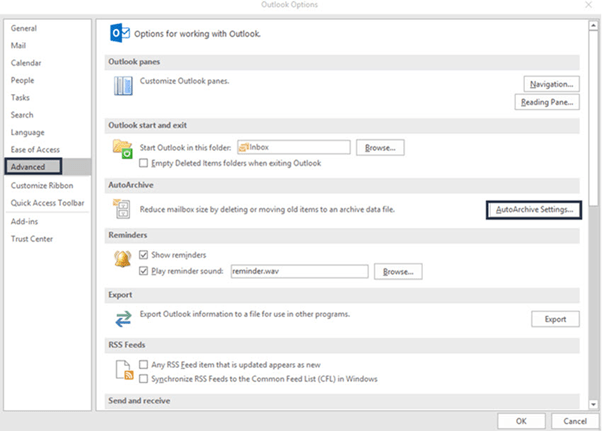Image resolution: width=602 pixels, height=431 pixels.
Task: Switch to the Trust Center category
Action: pos(31,239)
